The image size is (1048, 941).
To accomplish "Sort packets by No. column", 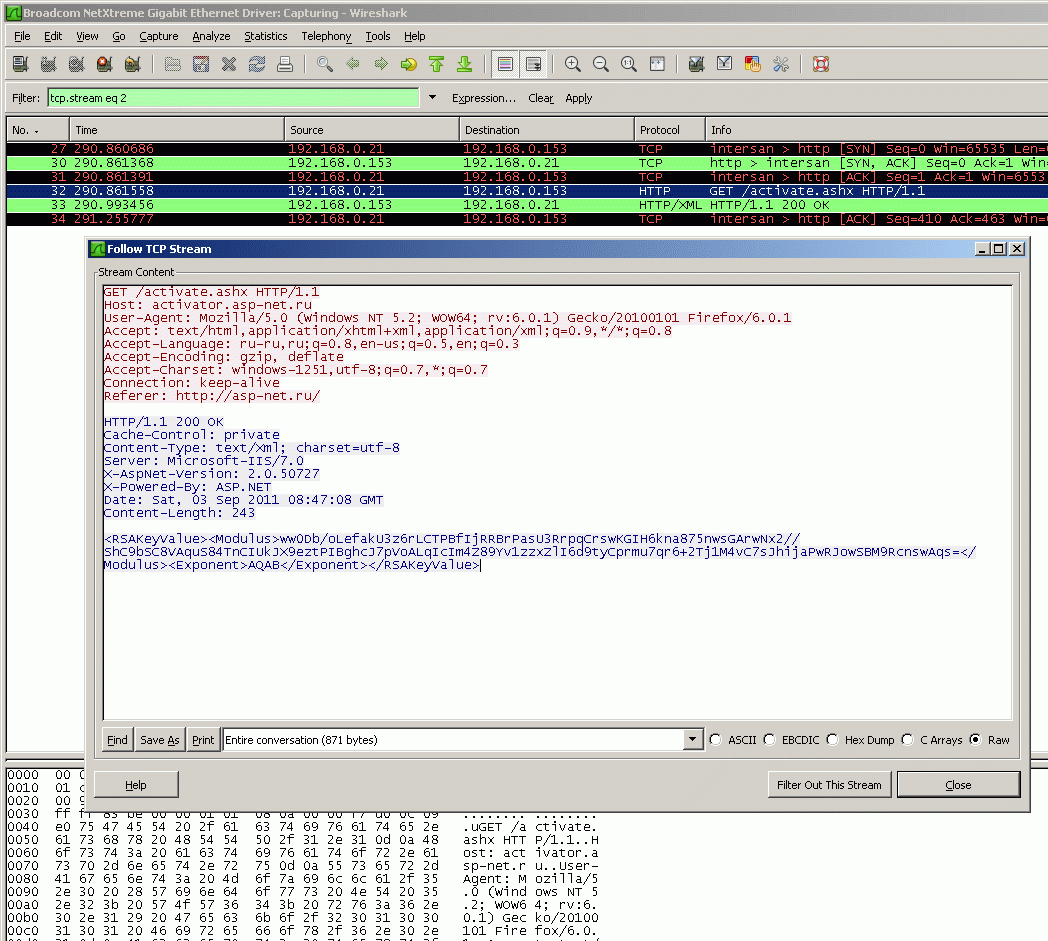I will [37, 130].
